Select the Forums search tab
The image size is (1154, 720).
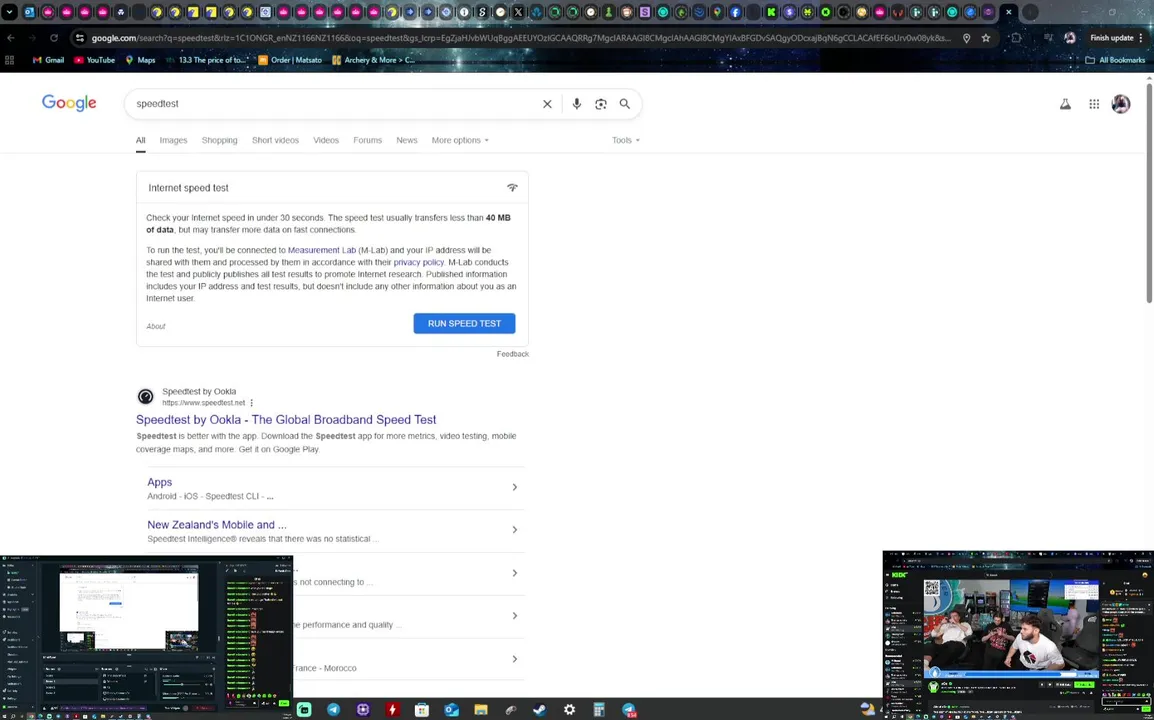coord(367,140)
